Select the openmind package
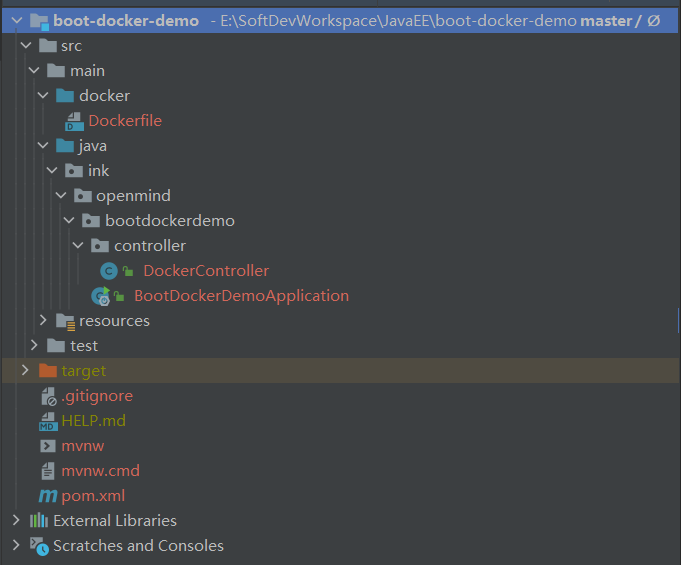The width and height of the screenshot is (681, 565). coord(133,195)
